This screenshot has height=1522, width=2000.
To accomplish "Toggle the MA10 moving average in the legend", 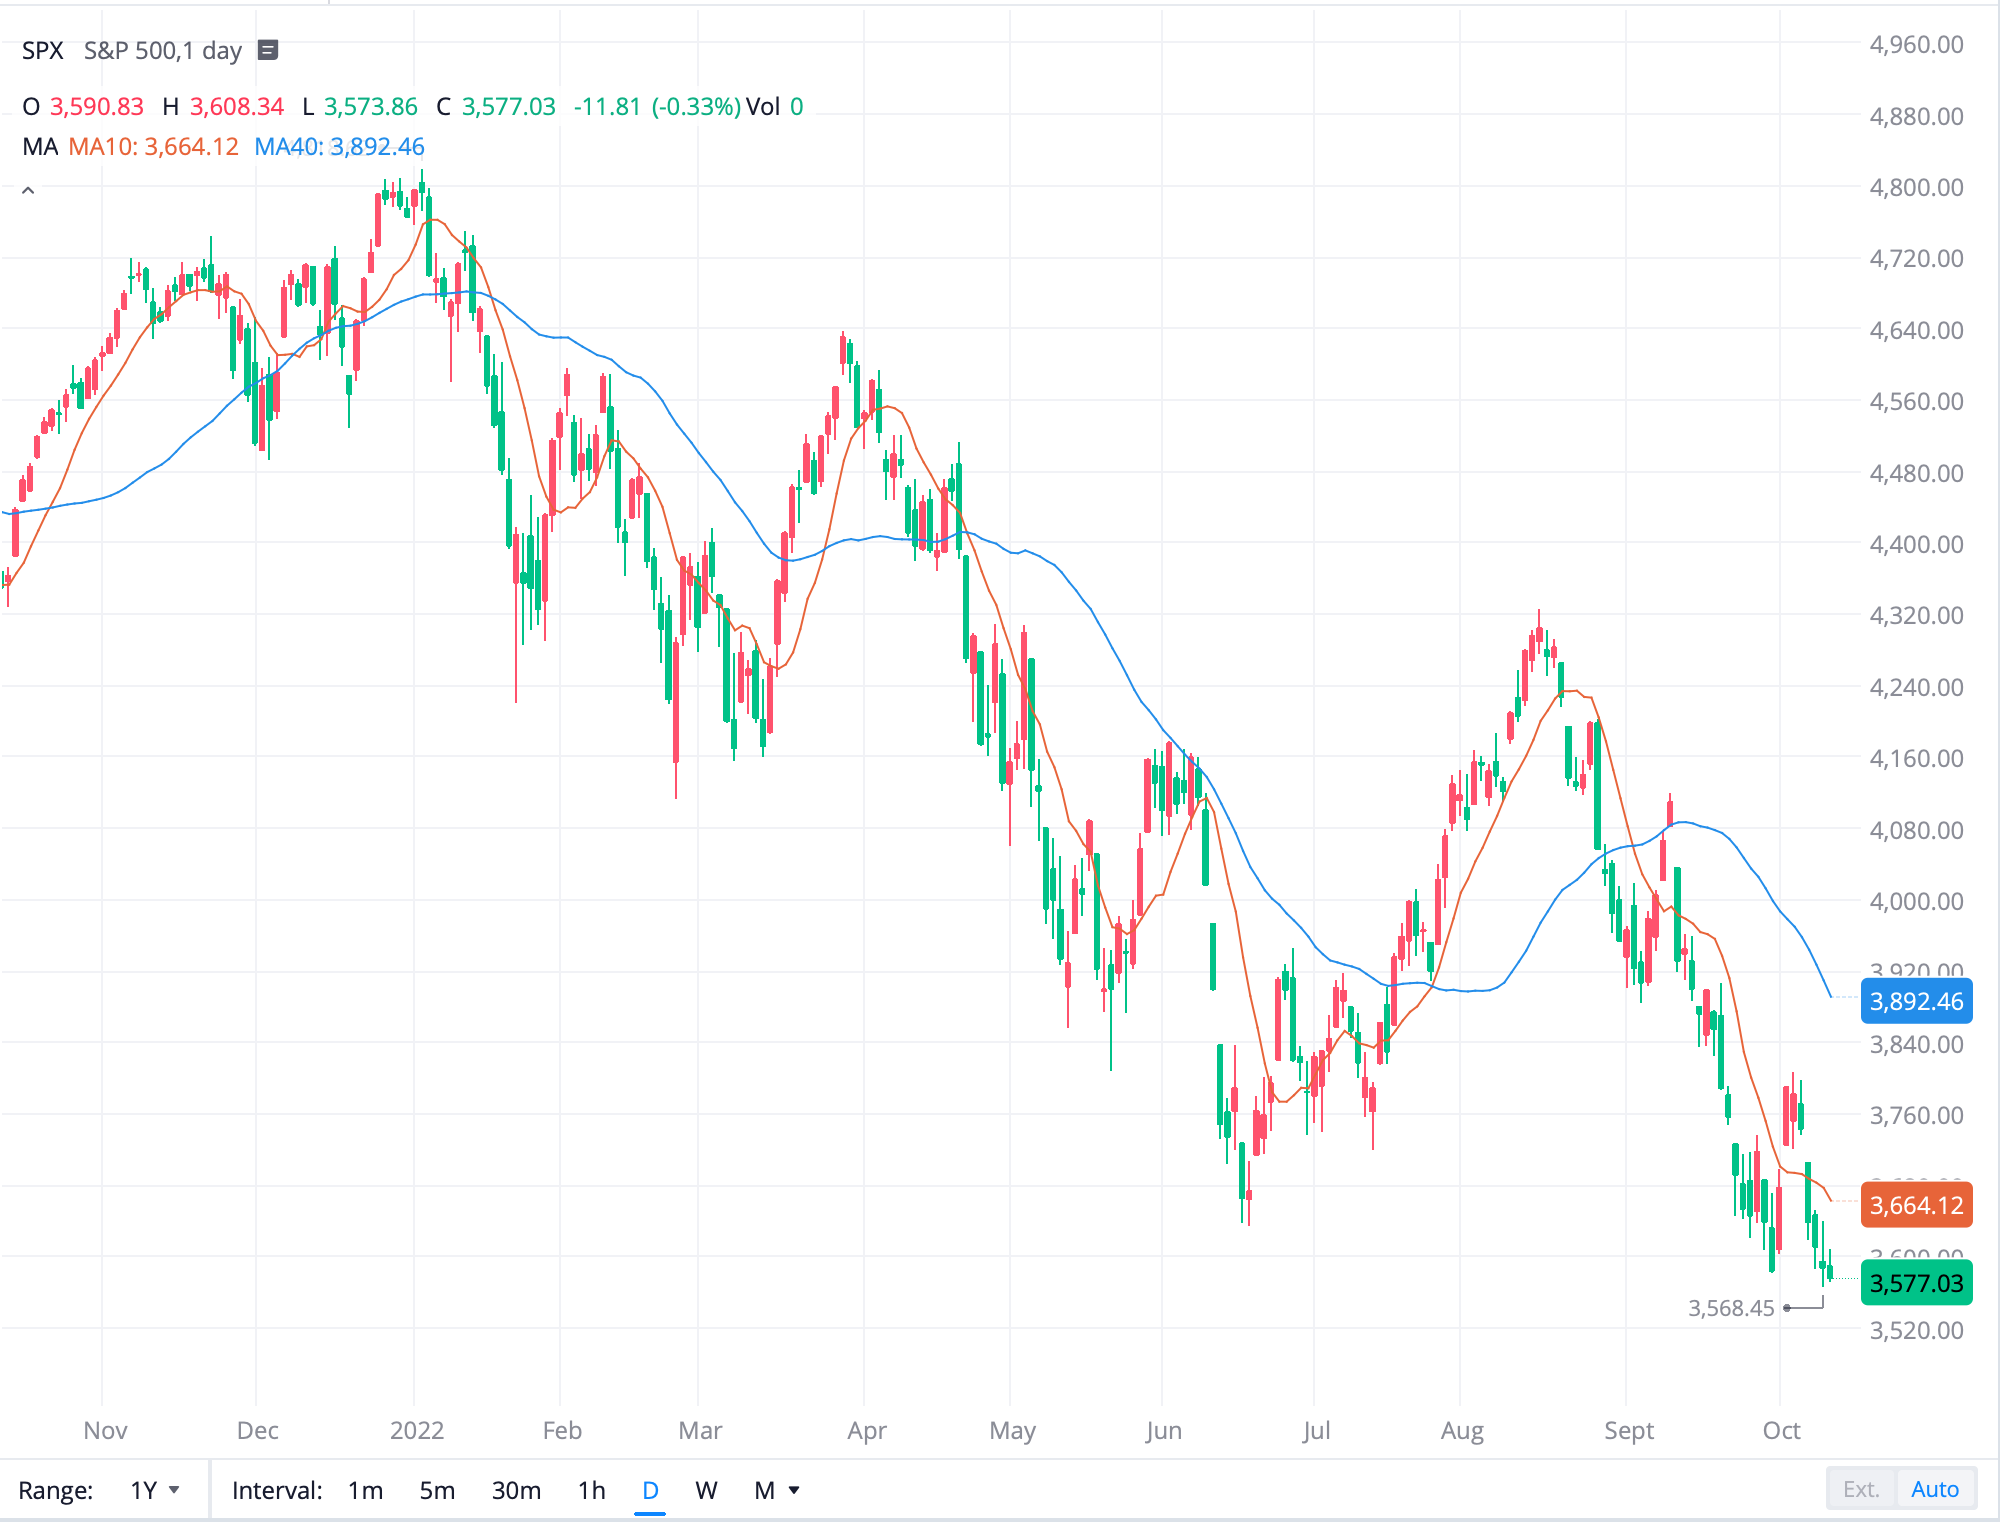I will [152, 146].
